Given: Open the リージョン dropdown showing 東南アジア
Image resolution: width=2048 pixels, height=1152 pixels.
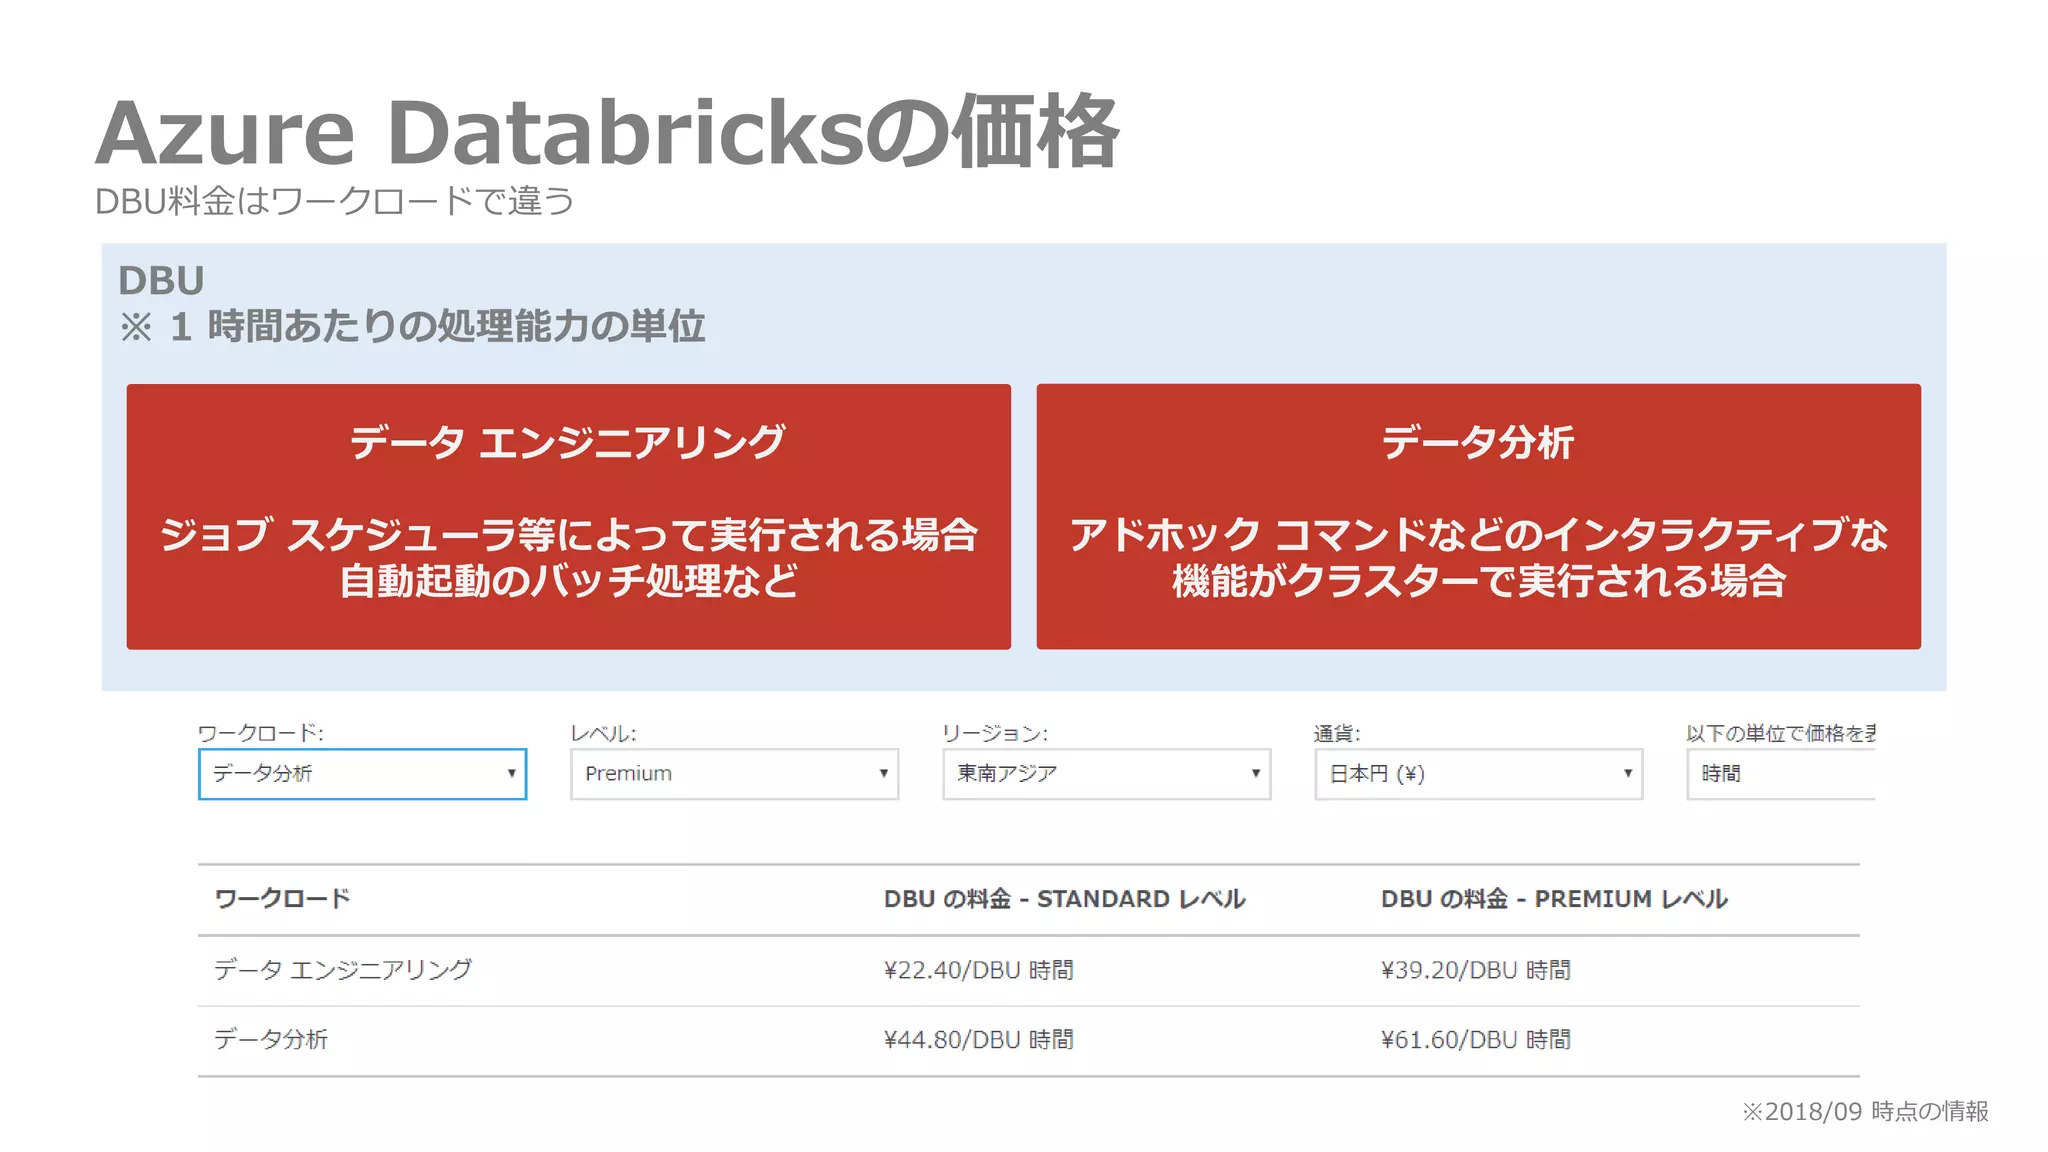Looking at the screenshot, I should point(1106,774).
